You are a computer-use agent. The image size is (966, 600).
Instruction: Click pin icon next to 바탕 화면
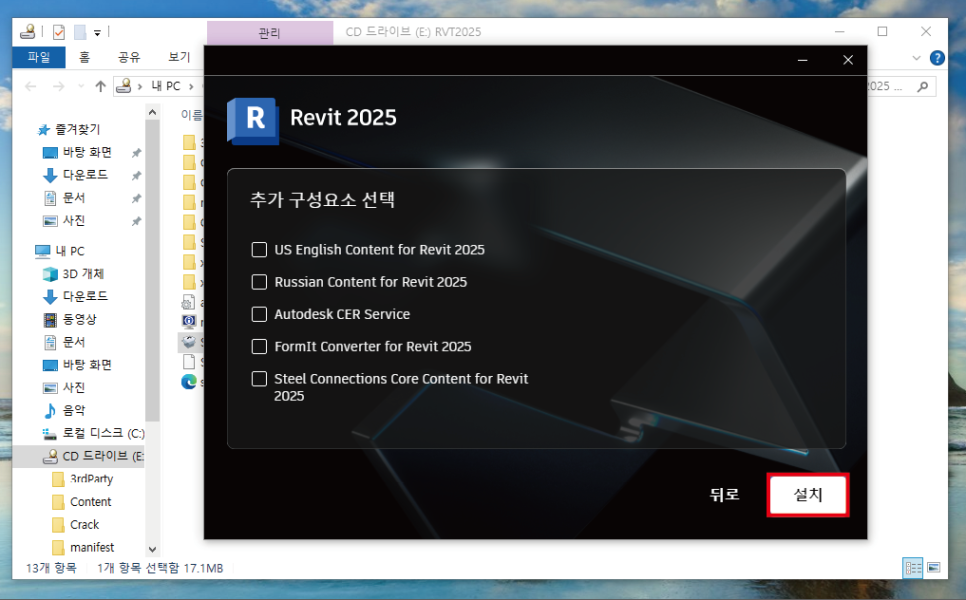pos(137,153)
